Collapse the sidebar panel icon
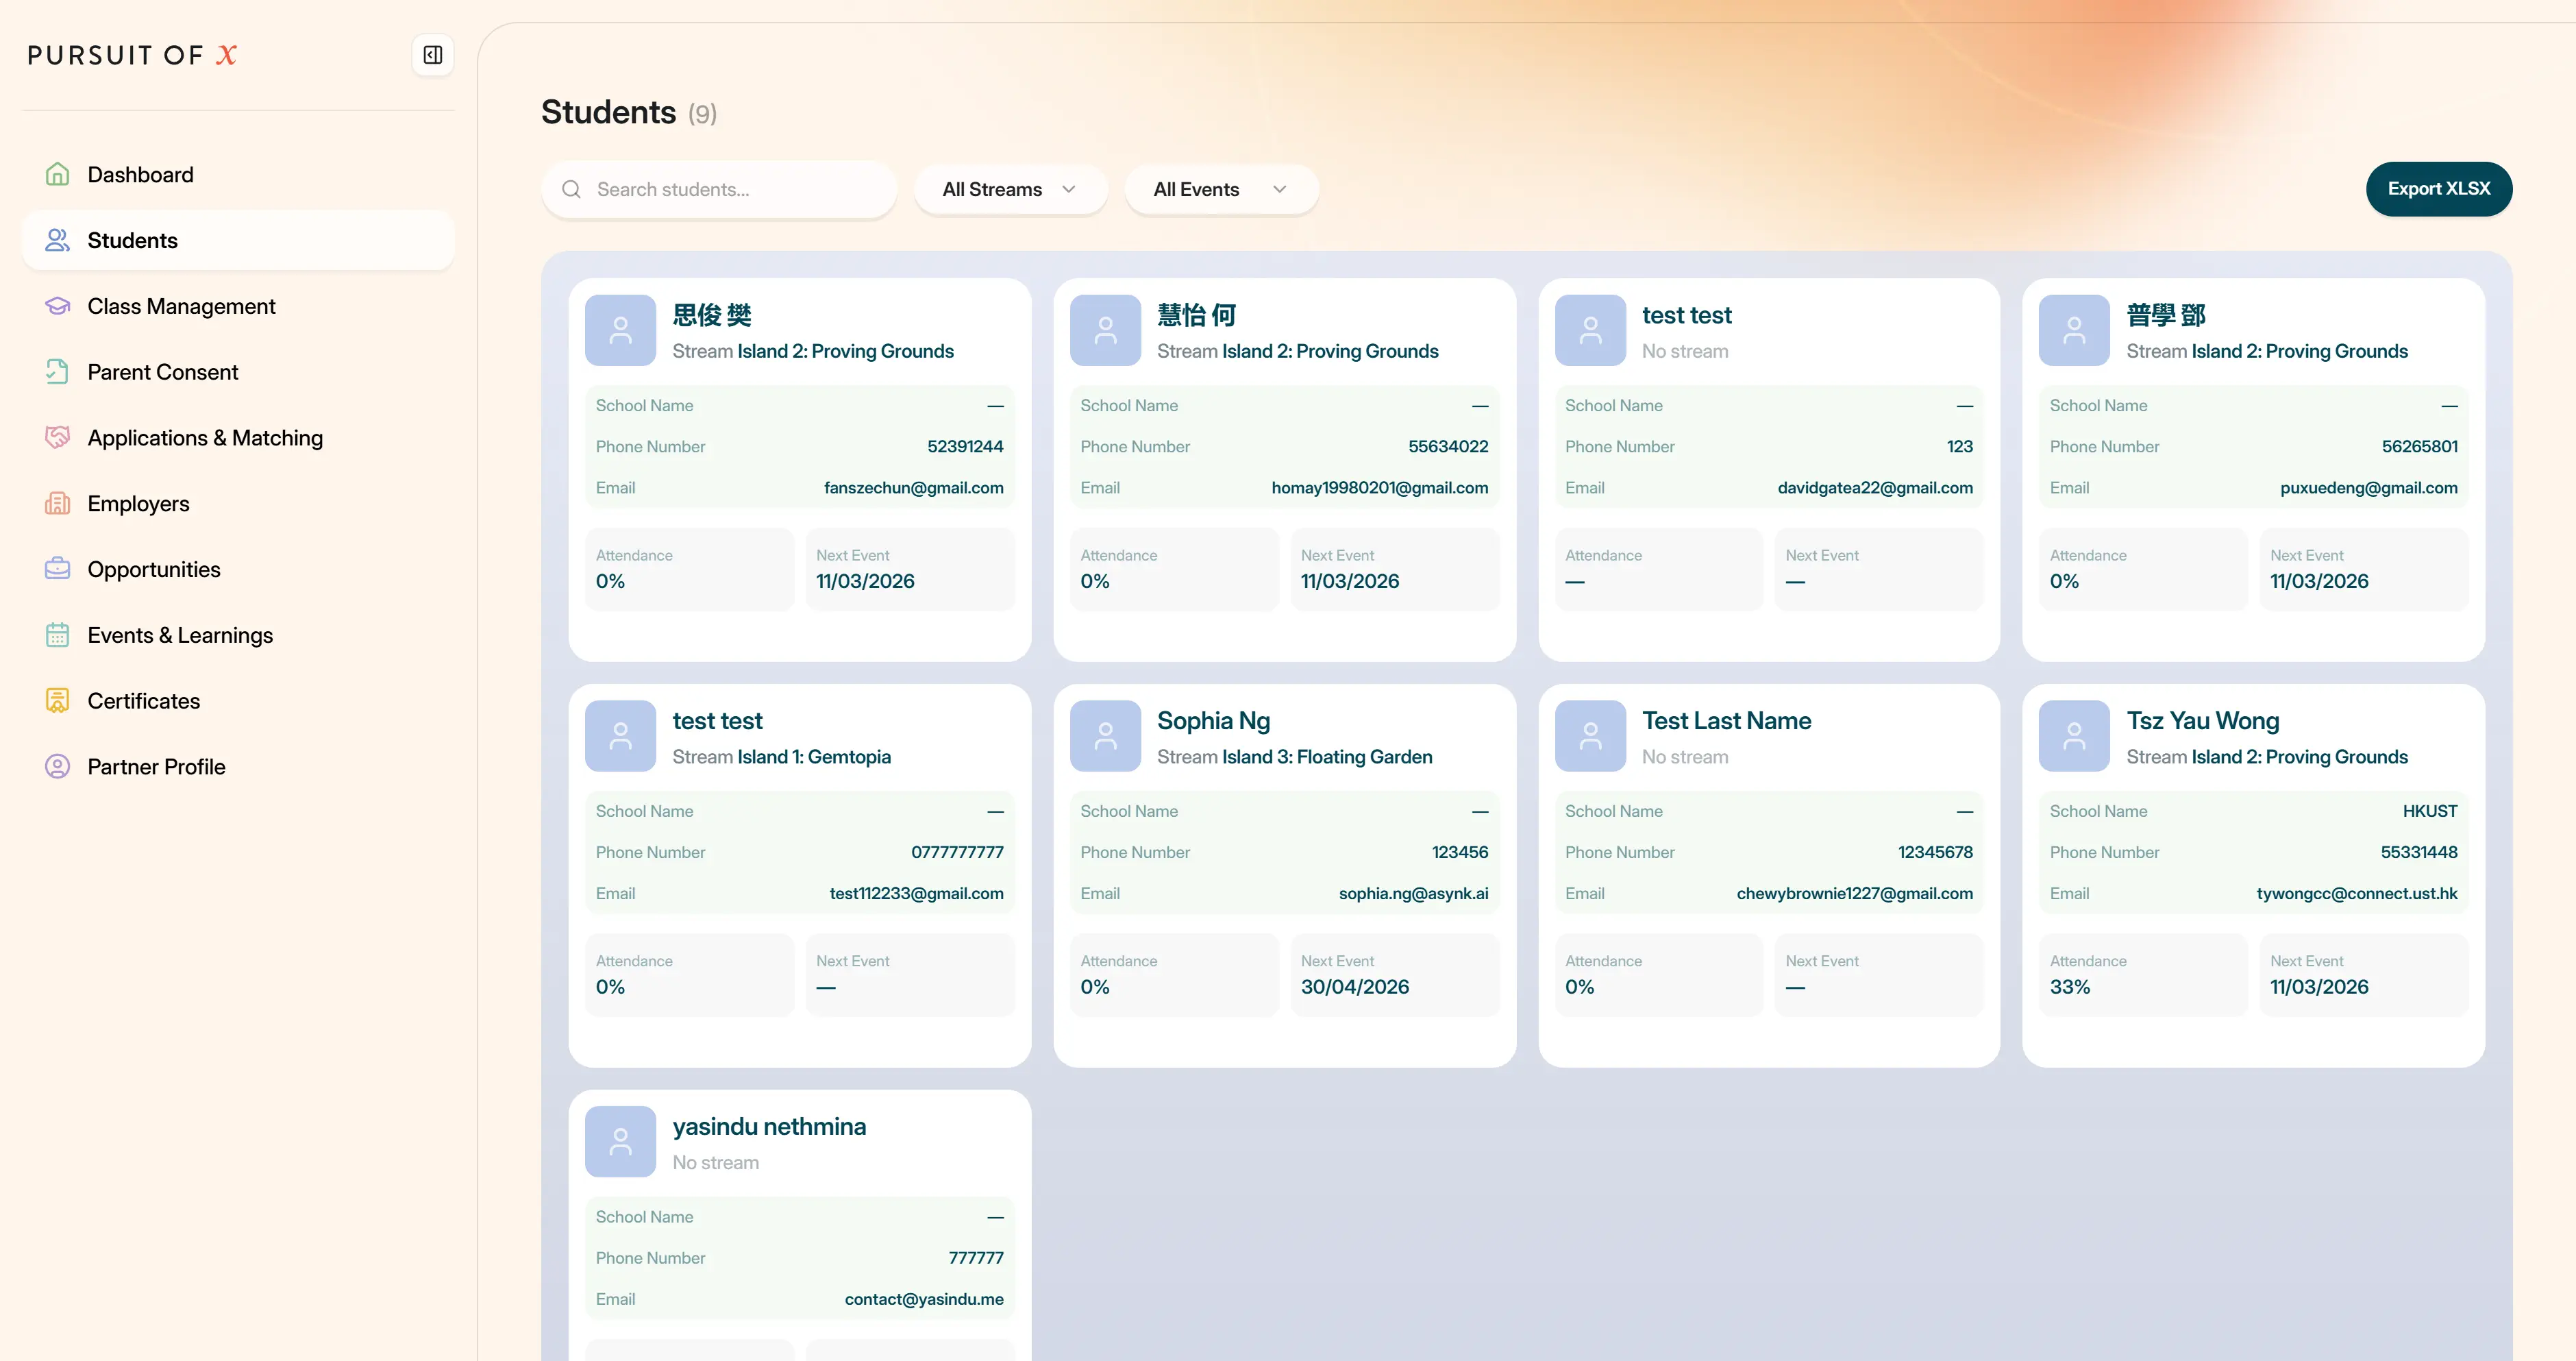The image size is (2576, 1361). (433, 55)
